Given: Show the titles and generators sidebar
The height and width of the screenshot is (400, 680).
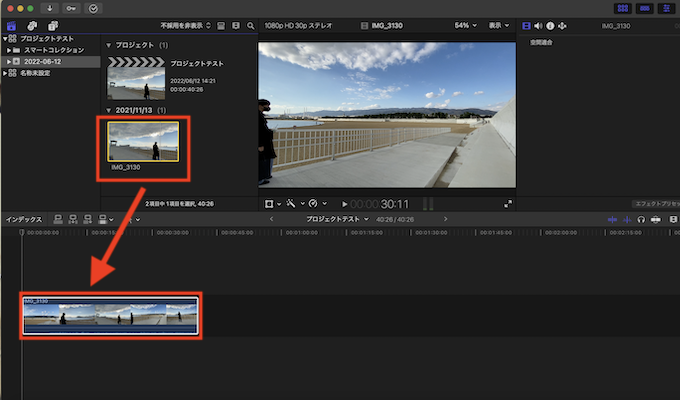Looking at the screenshot, I should tap(55, 25).
